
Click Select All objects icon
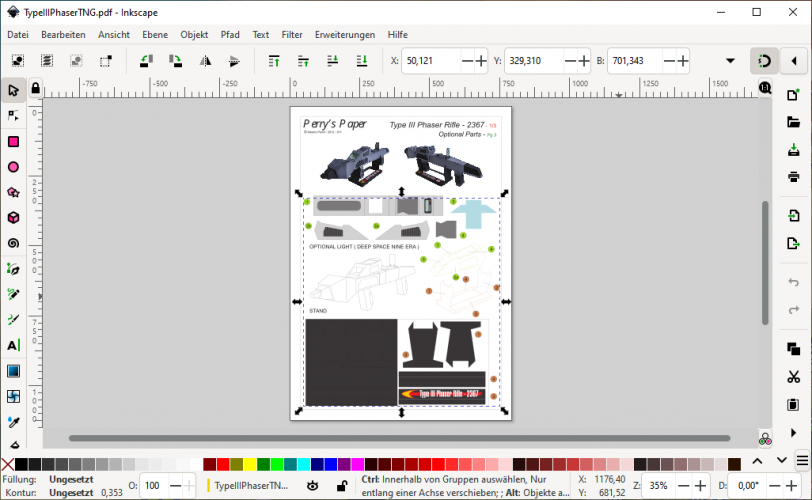[18, 61]
